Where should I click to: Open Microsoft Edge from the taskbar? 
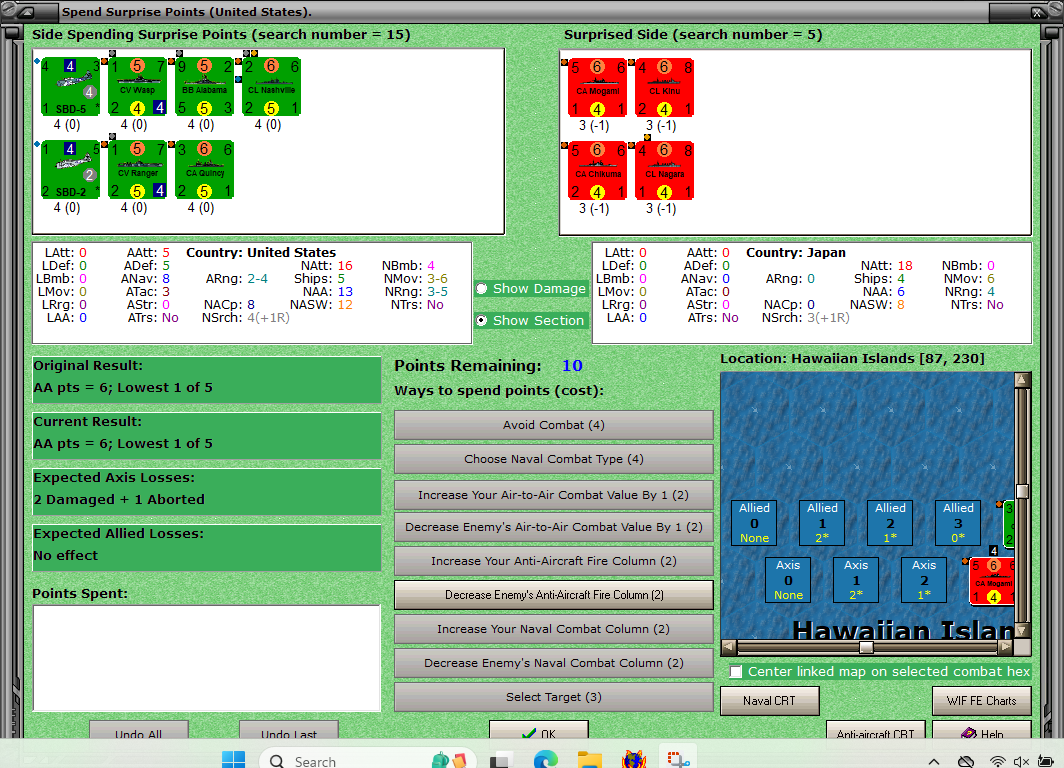point(546,760)
